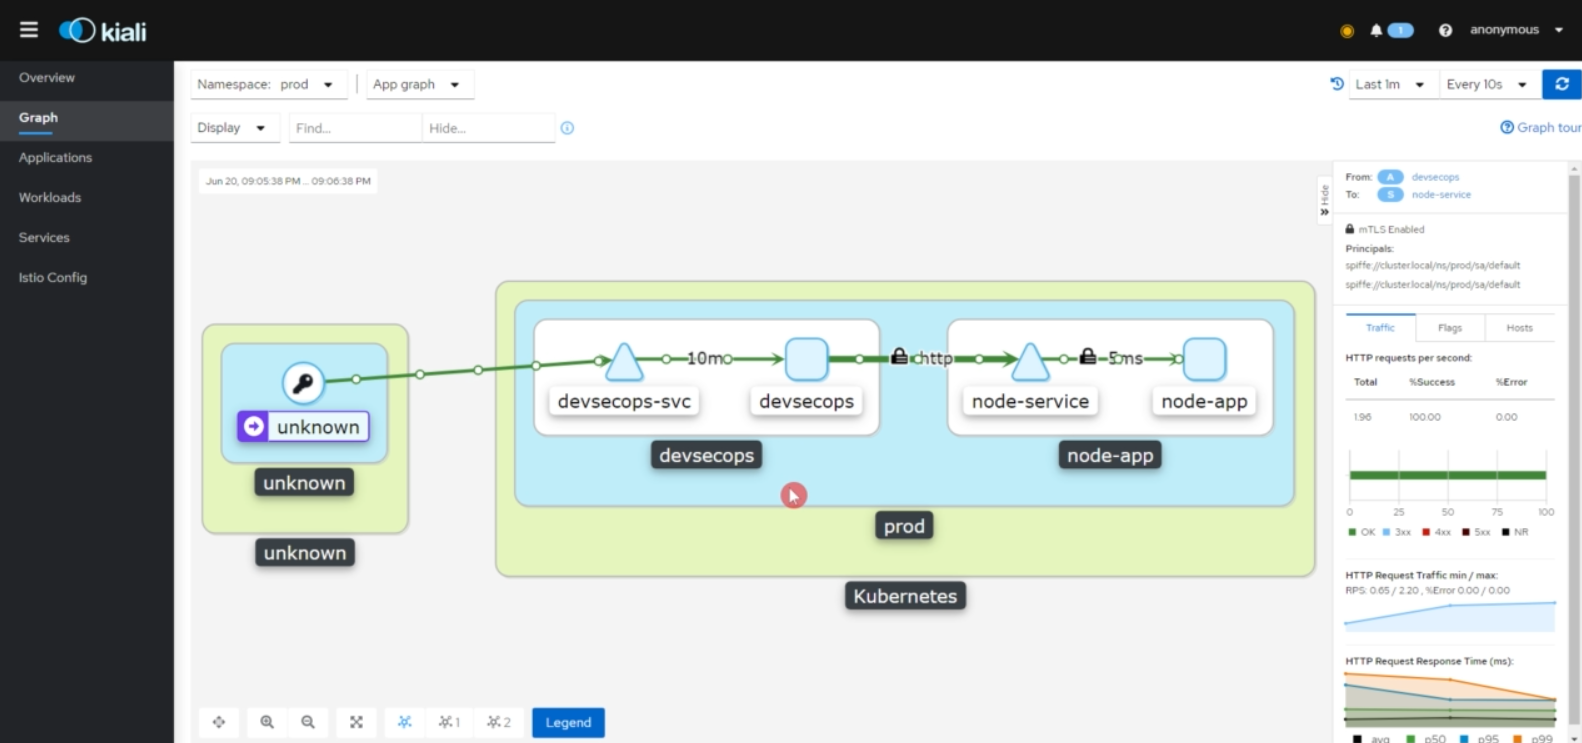Click the Legend button

[x=568, y=722]
